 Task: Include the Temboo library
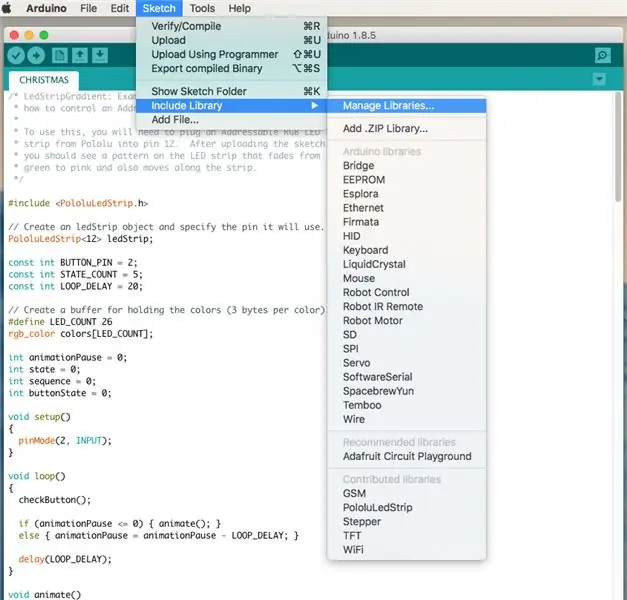406,405
